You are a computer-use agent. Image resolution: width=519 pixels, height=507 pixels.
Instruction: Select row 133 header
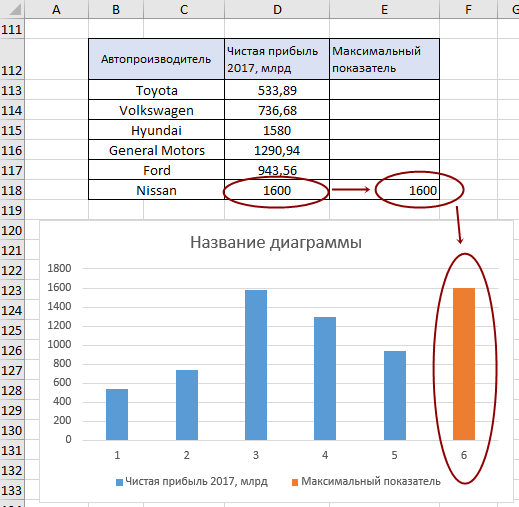(12, 490)
